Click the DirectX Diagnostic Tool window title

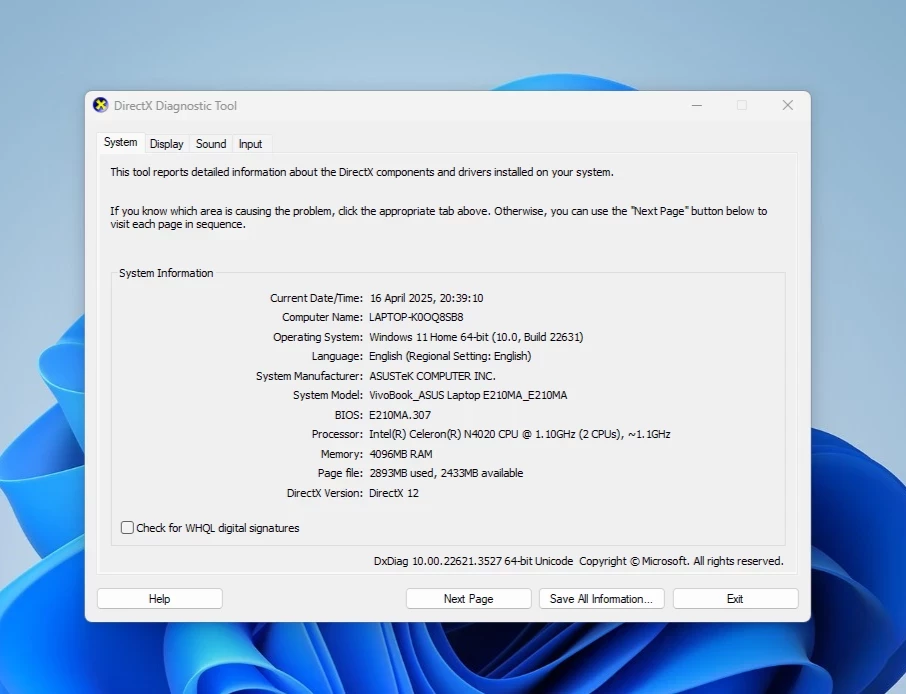(175, 106)
